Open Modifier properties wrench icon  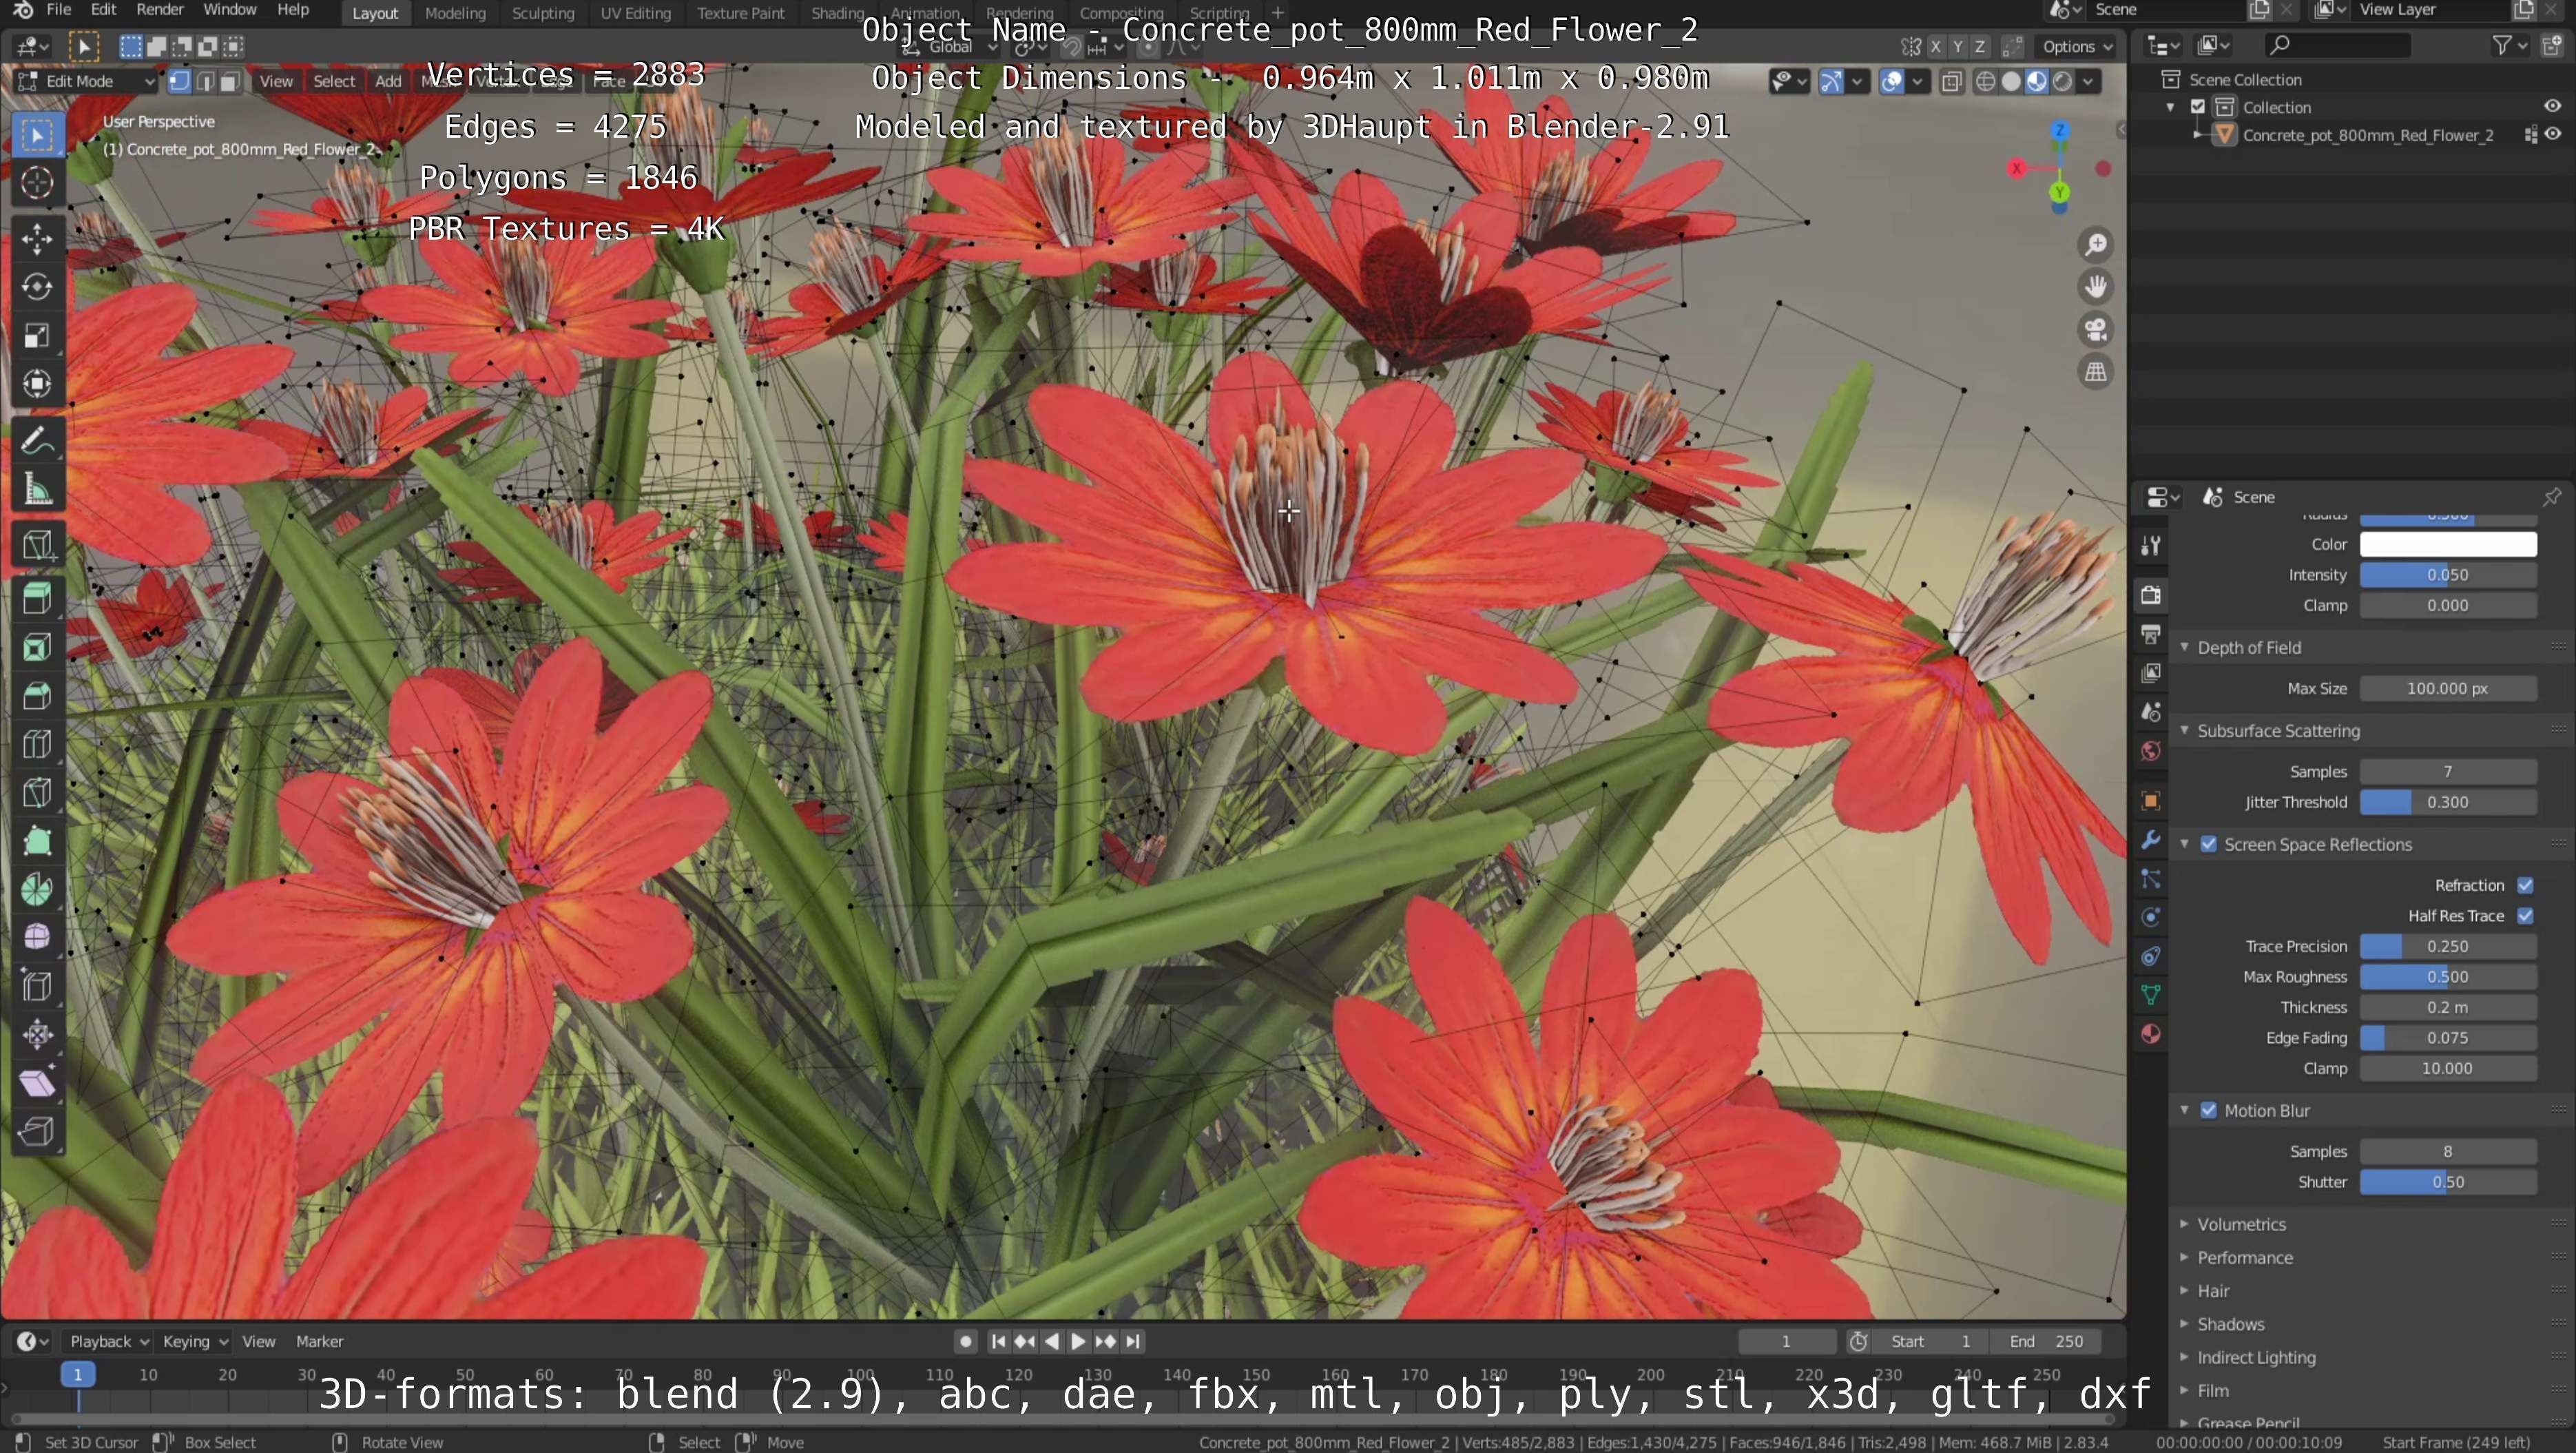click(2151, 840)
